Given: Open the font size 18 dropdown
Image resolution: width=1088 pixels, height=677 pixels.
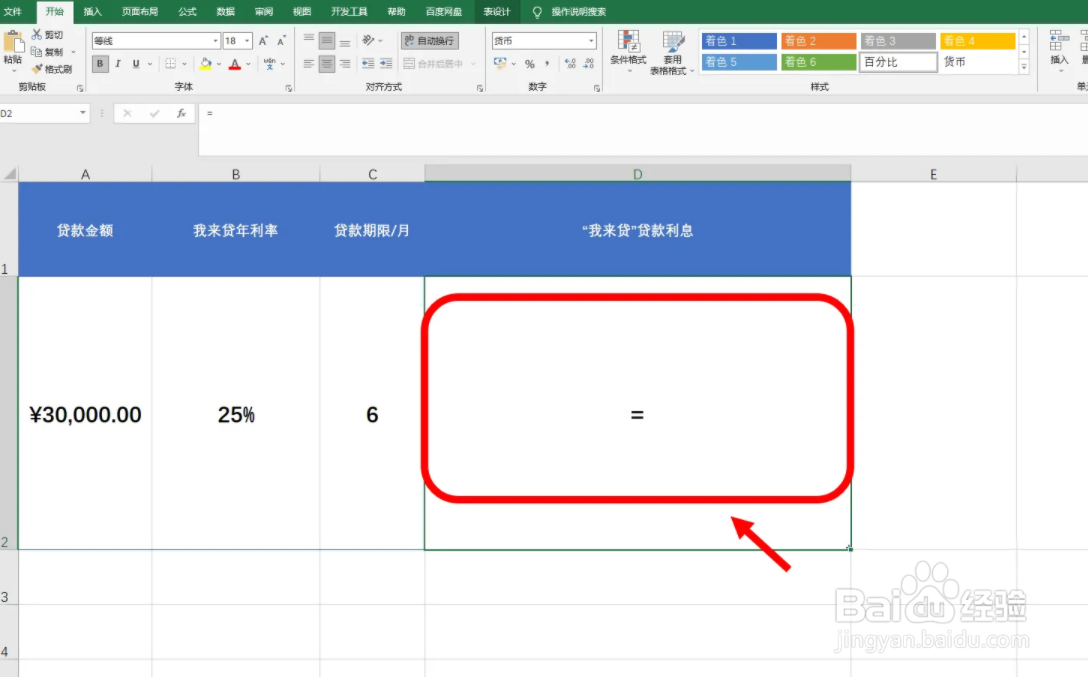Looking at the screenshot, I should click(x=247, y=41).
